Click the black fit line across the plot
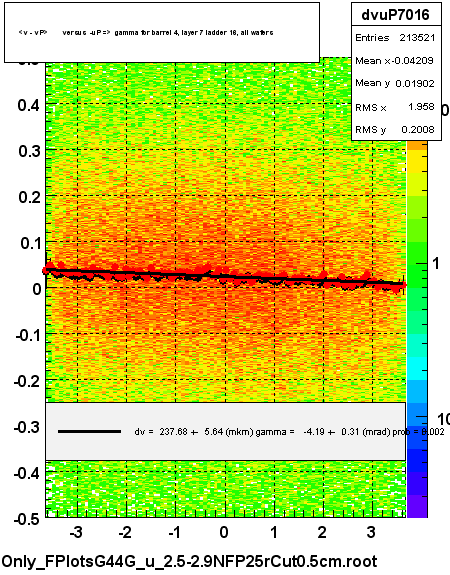450x575 pixels. (x=225, y=276)
